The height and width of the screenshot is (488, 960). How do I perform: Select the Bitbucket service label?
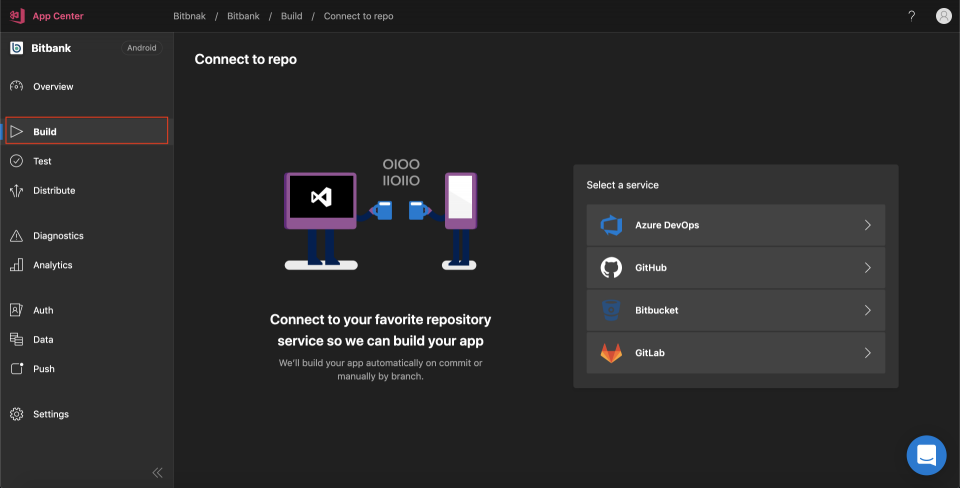pyautogui.click(x=656, y=310)
